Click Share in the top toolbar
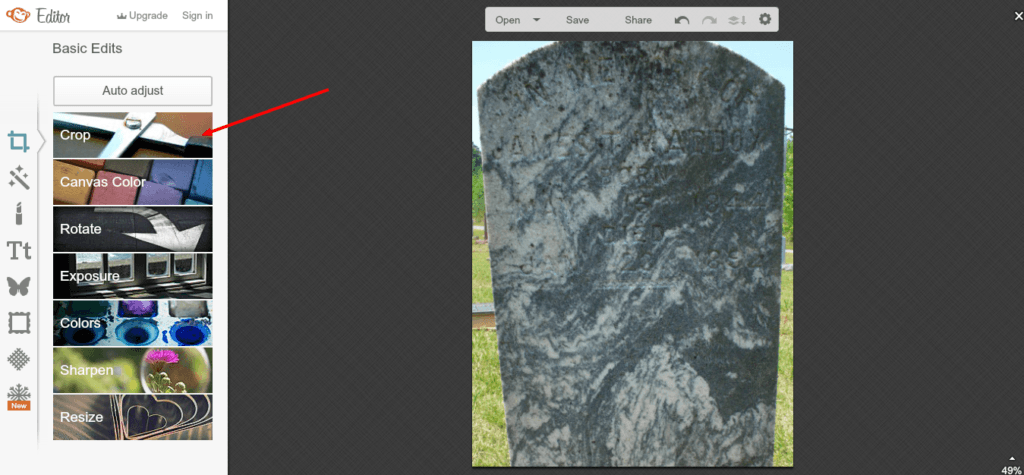Screen dimensions: 1024x475 [x=638, y=20]
